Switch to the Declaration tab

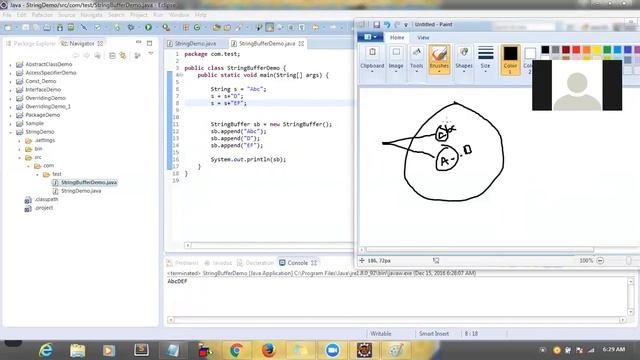(256, 263)
